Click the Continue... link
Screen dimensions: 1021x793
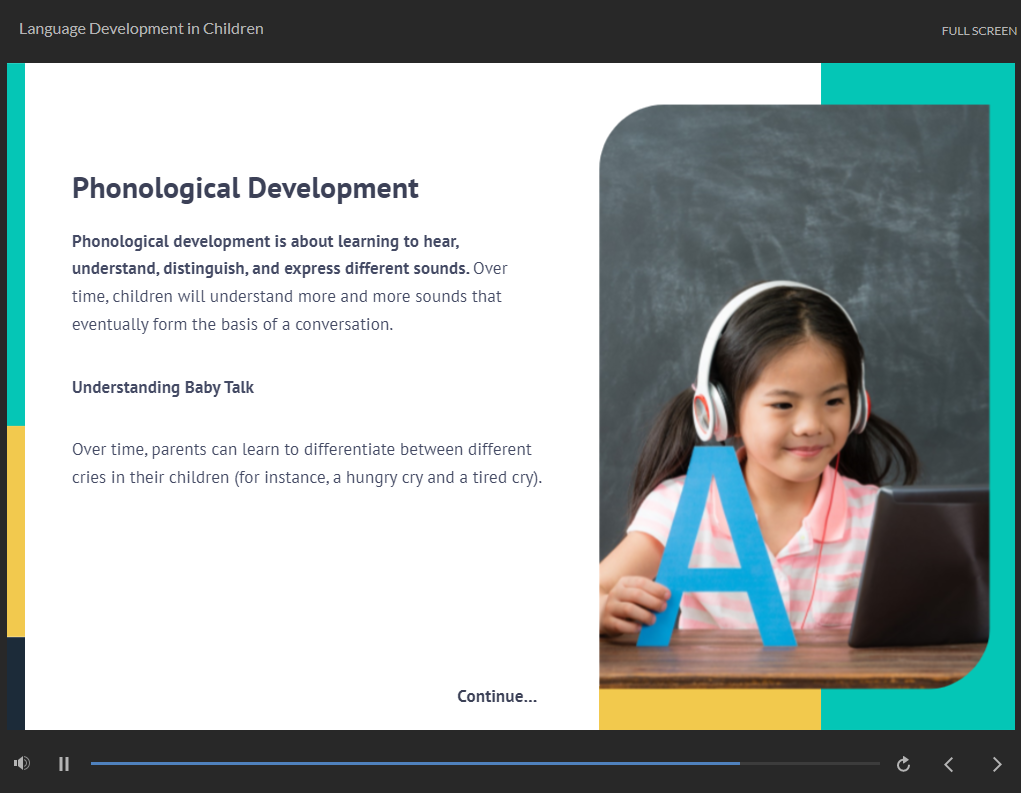(496, 696)
